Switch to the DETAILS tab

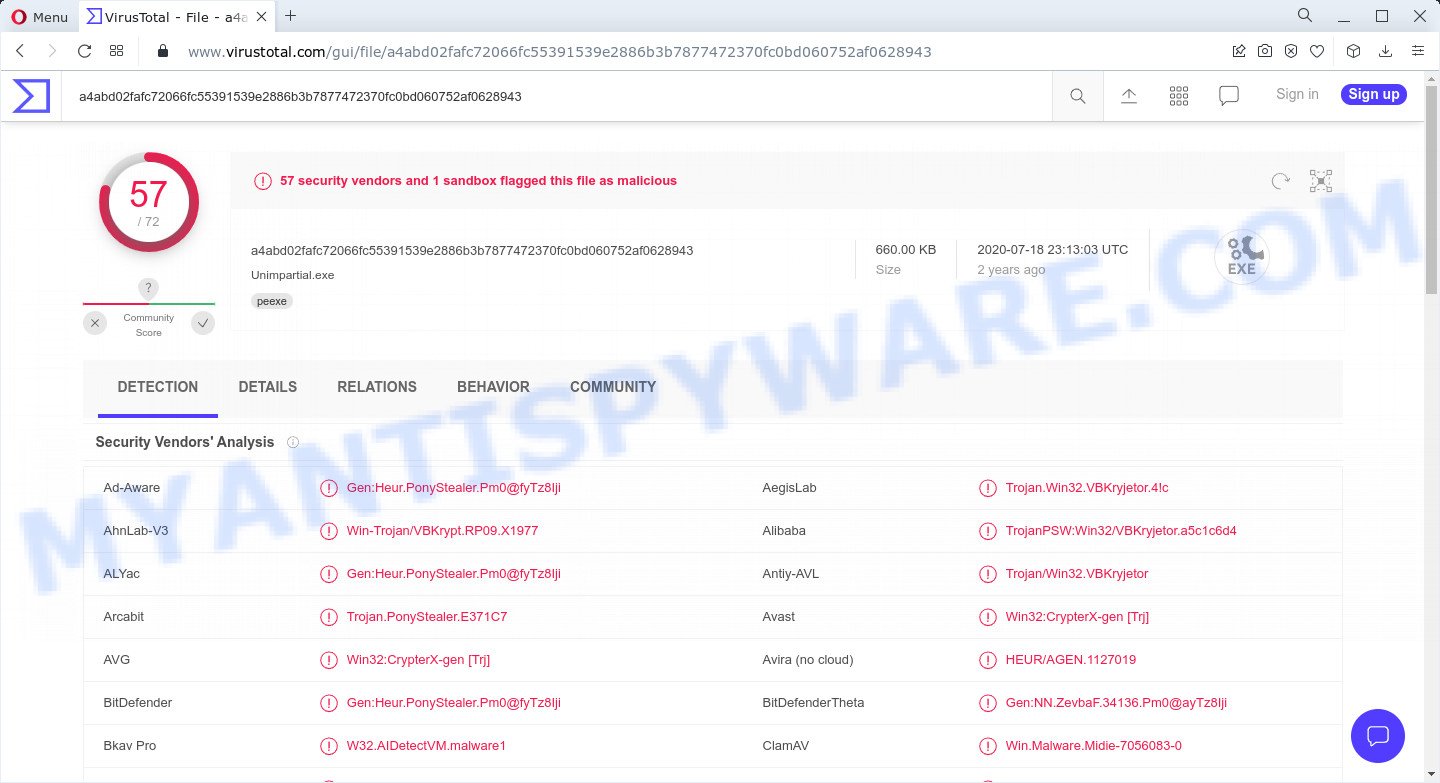(x=267, y=387)
